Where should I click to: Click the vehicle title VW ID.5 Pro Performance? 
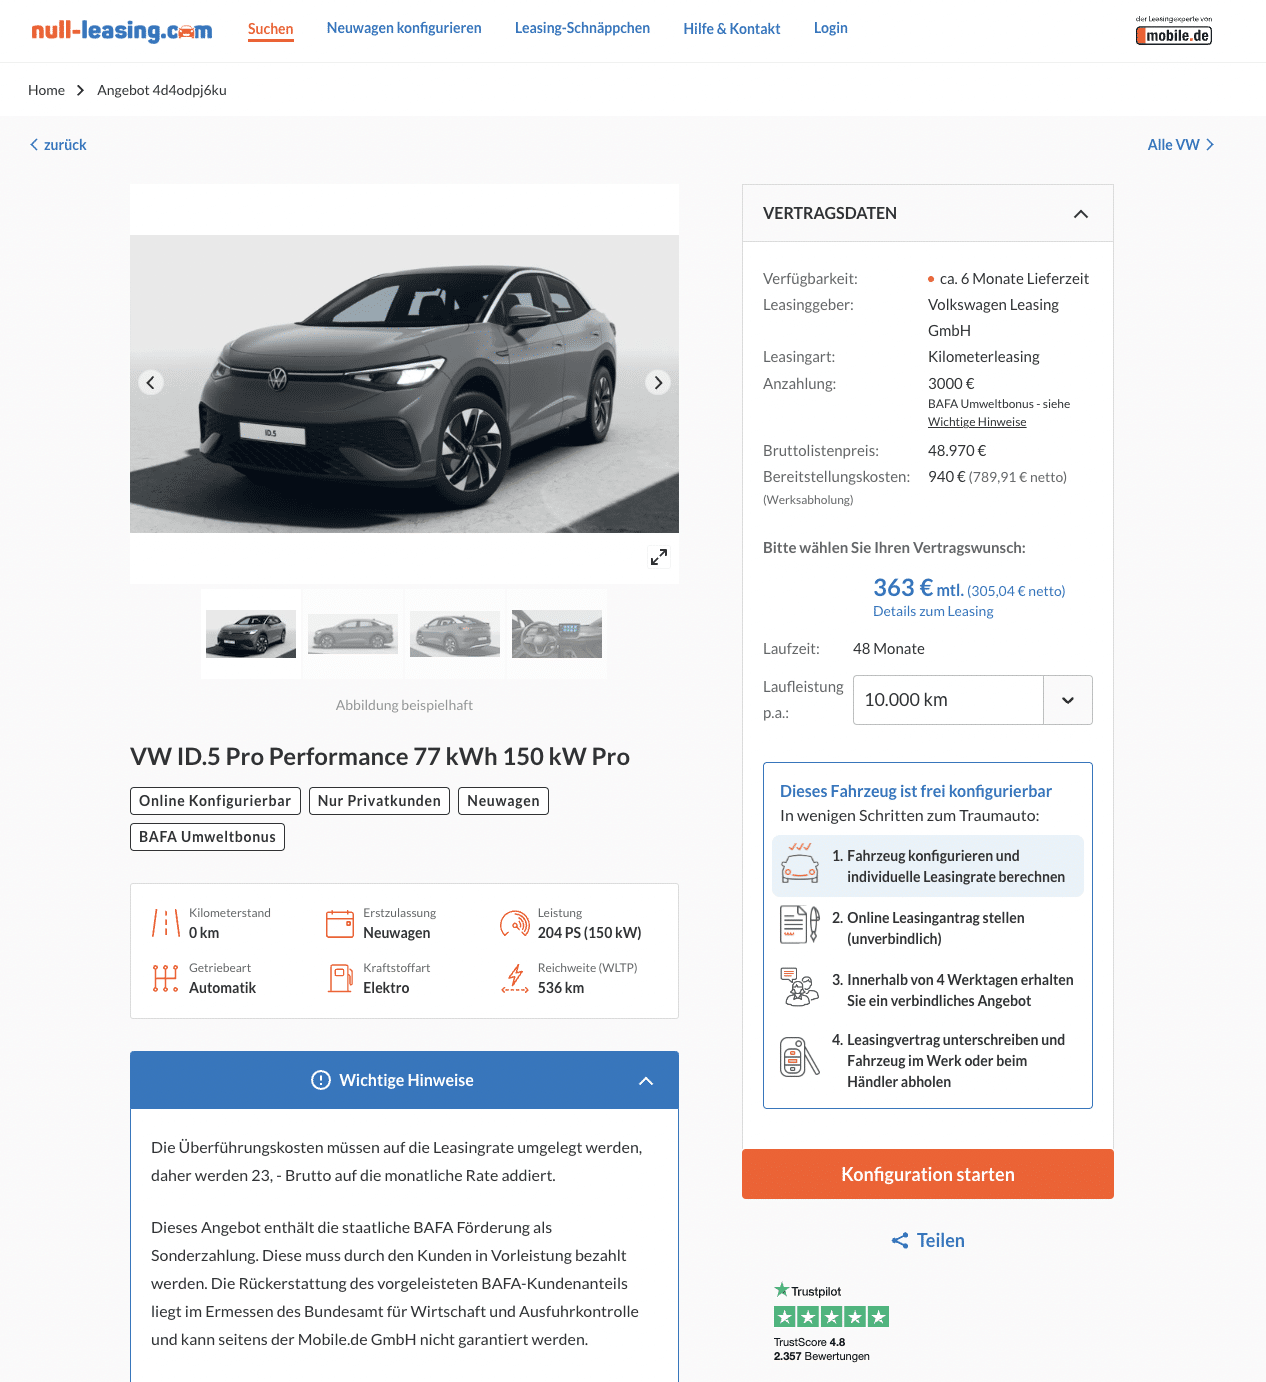pos(380,756)
